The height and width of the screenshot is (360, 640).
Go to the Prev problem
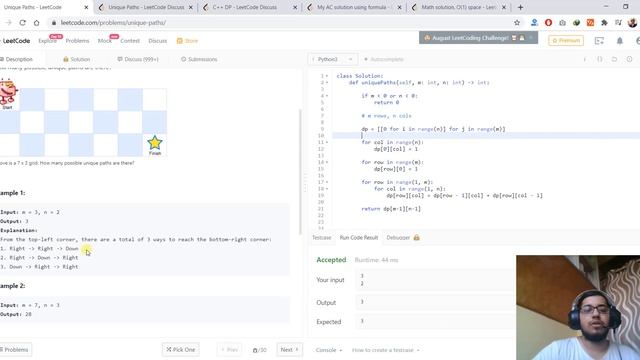tap(229, 350)
